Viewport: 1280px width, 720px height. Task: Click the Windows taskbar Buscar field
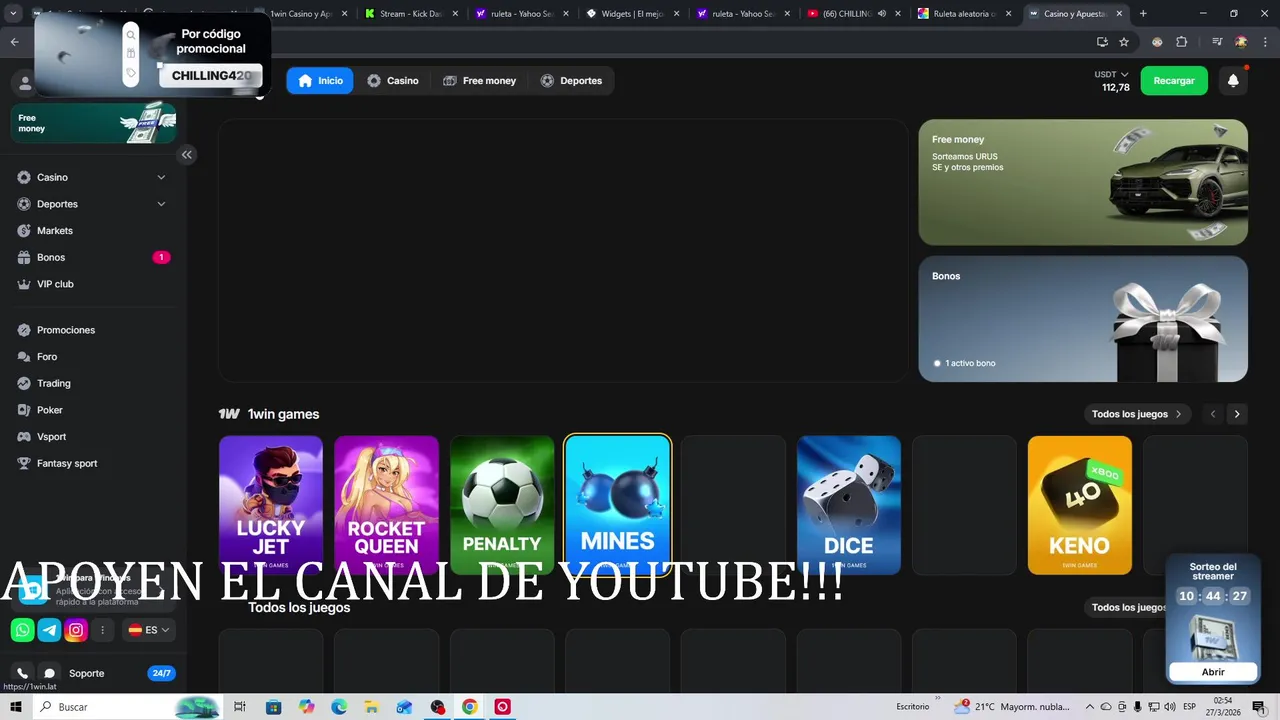point(127,707)
